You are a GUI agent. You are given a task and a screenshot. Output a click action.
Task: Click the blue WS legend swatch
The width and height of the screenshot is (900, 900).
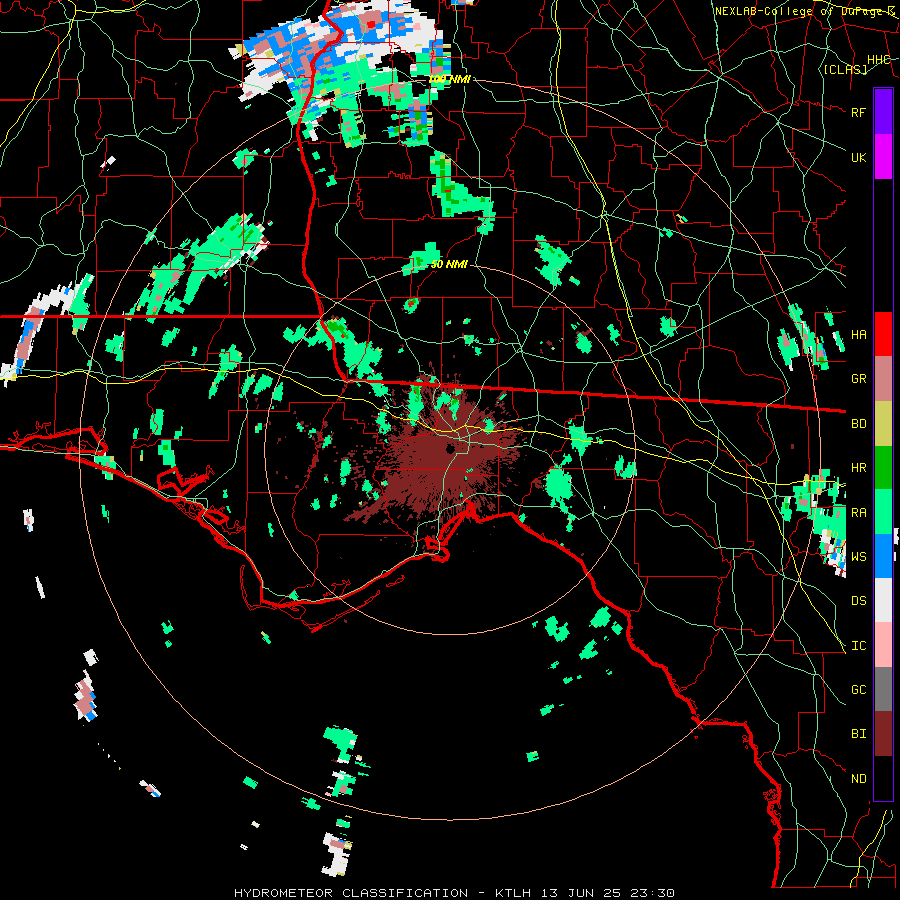883,556
